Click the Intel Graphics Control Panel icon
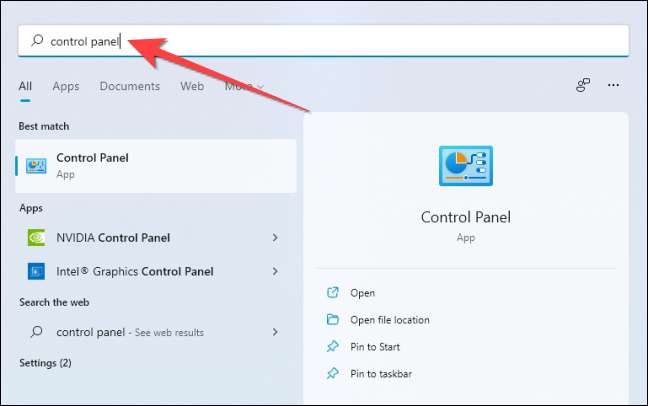The width and height of the screenshot is (648, 406). pos(36,272)
